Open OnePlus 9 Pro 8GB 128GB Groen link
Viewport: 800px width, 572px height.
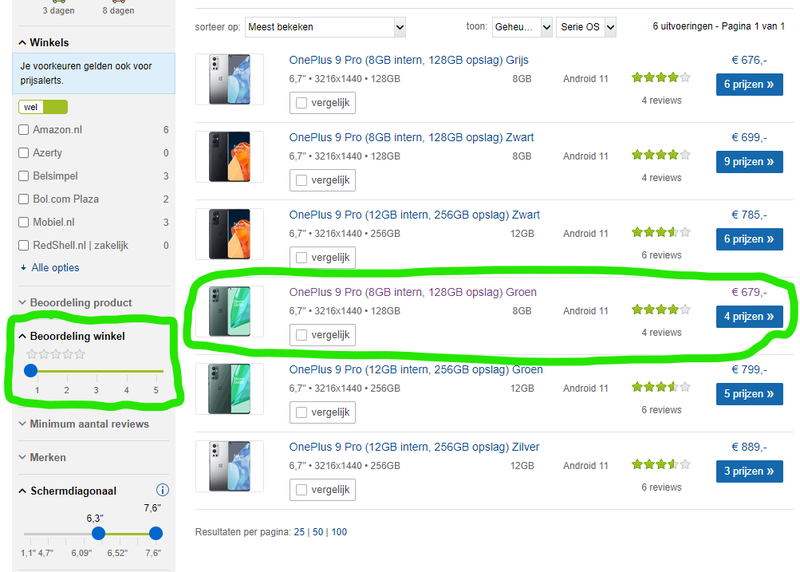coord(413,292)
